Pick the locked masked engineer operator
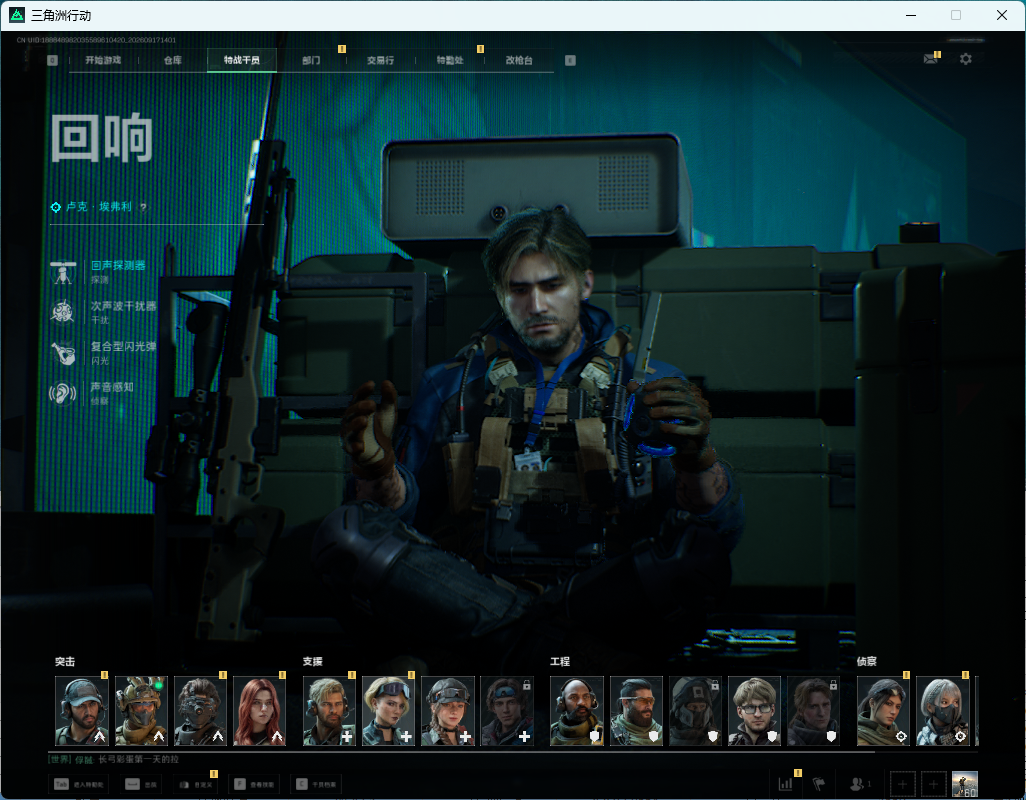The height and width of the screenshot is (800, 1026). [x=695, y=711]
